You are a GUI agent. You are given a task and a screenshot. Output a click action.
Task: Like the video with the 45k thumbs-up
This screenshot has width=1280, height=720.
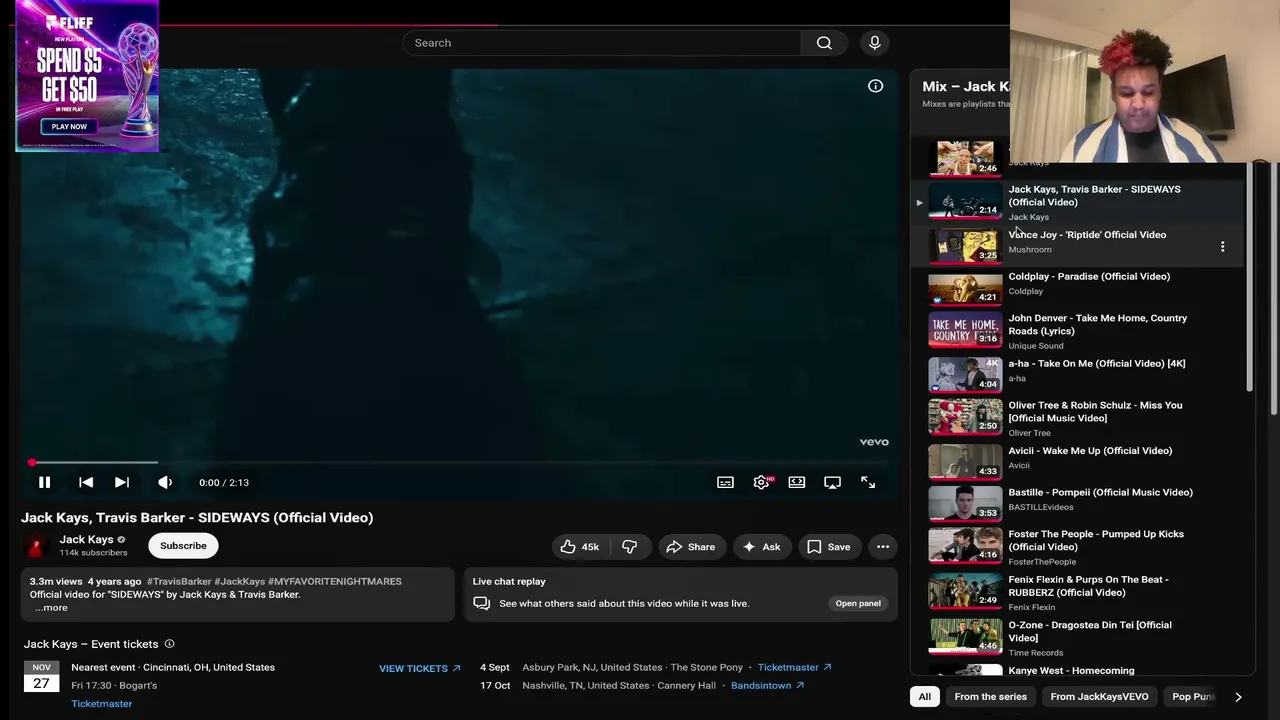pyautogui.click(x=579, y=547)
